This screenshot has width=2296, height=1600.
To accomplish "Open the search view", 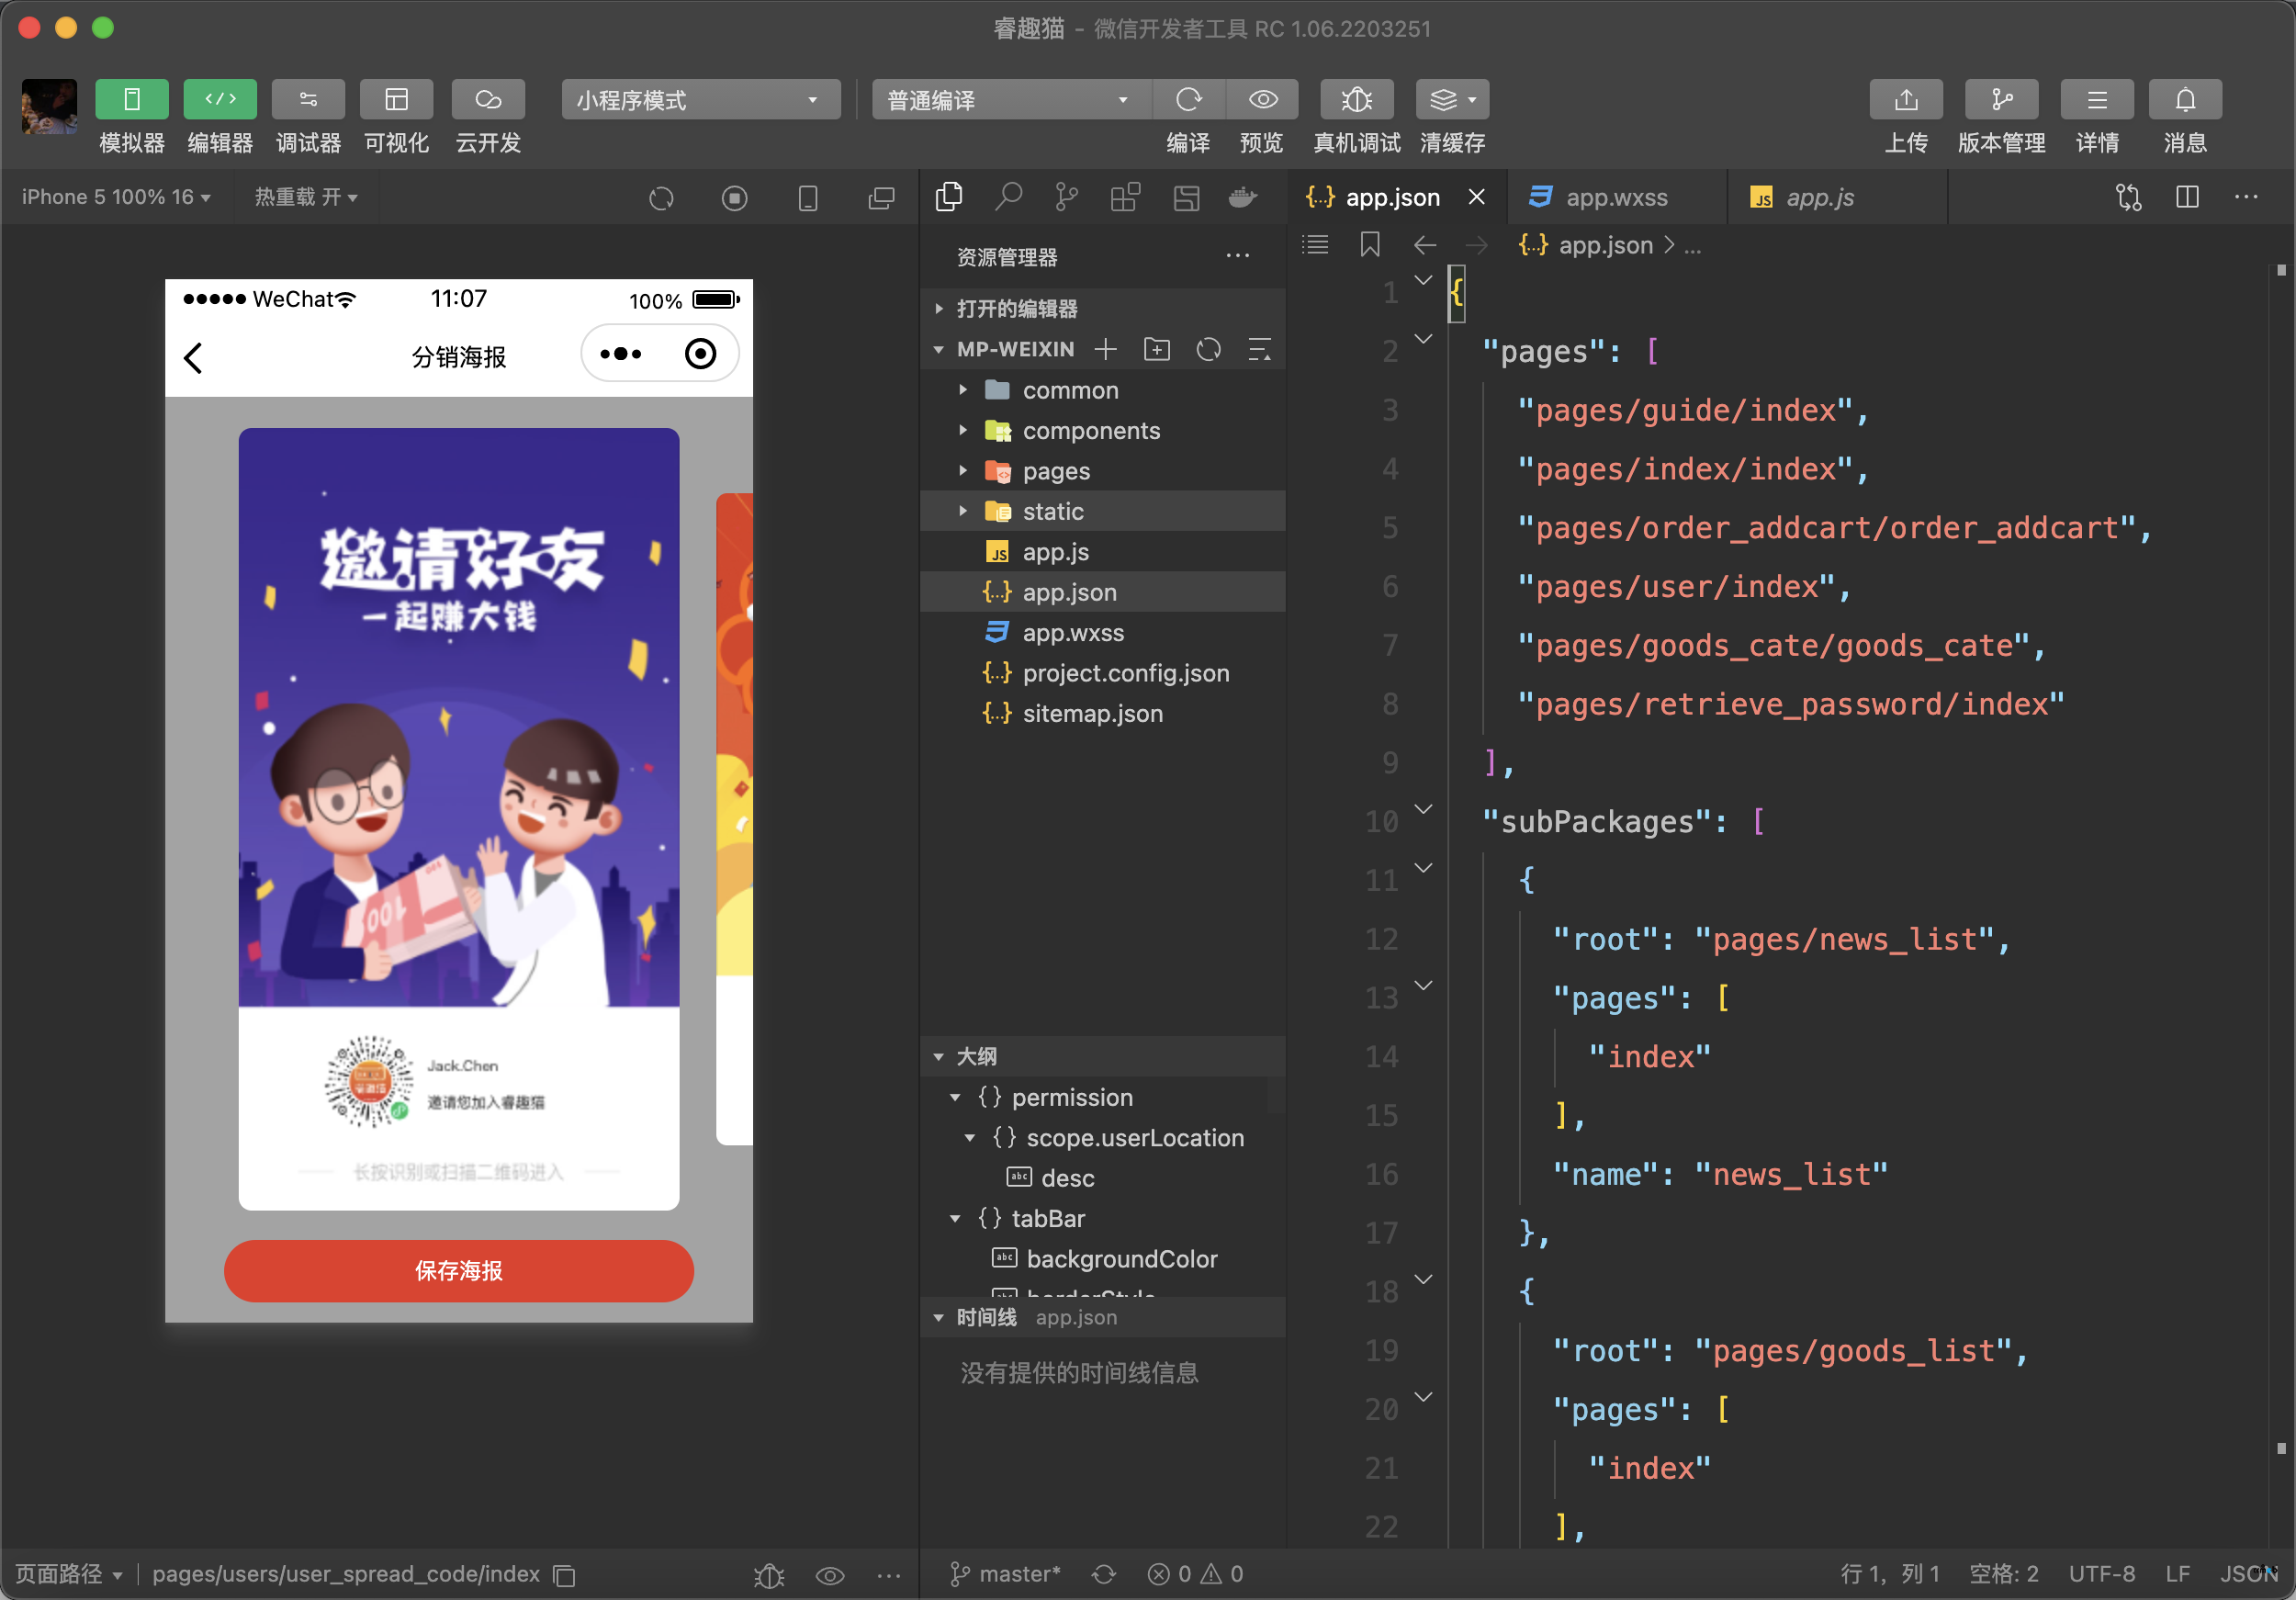I will coord(1008,197).
